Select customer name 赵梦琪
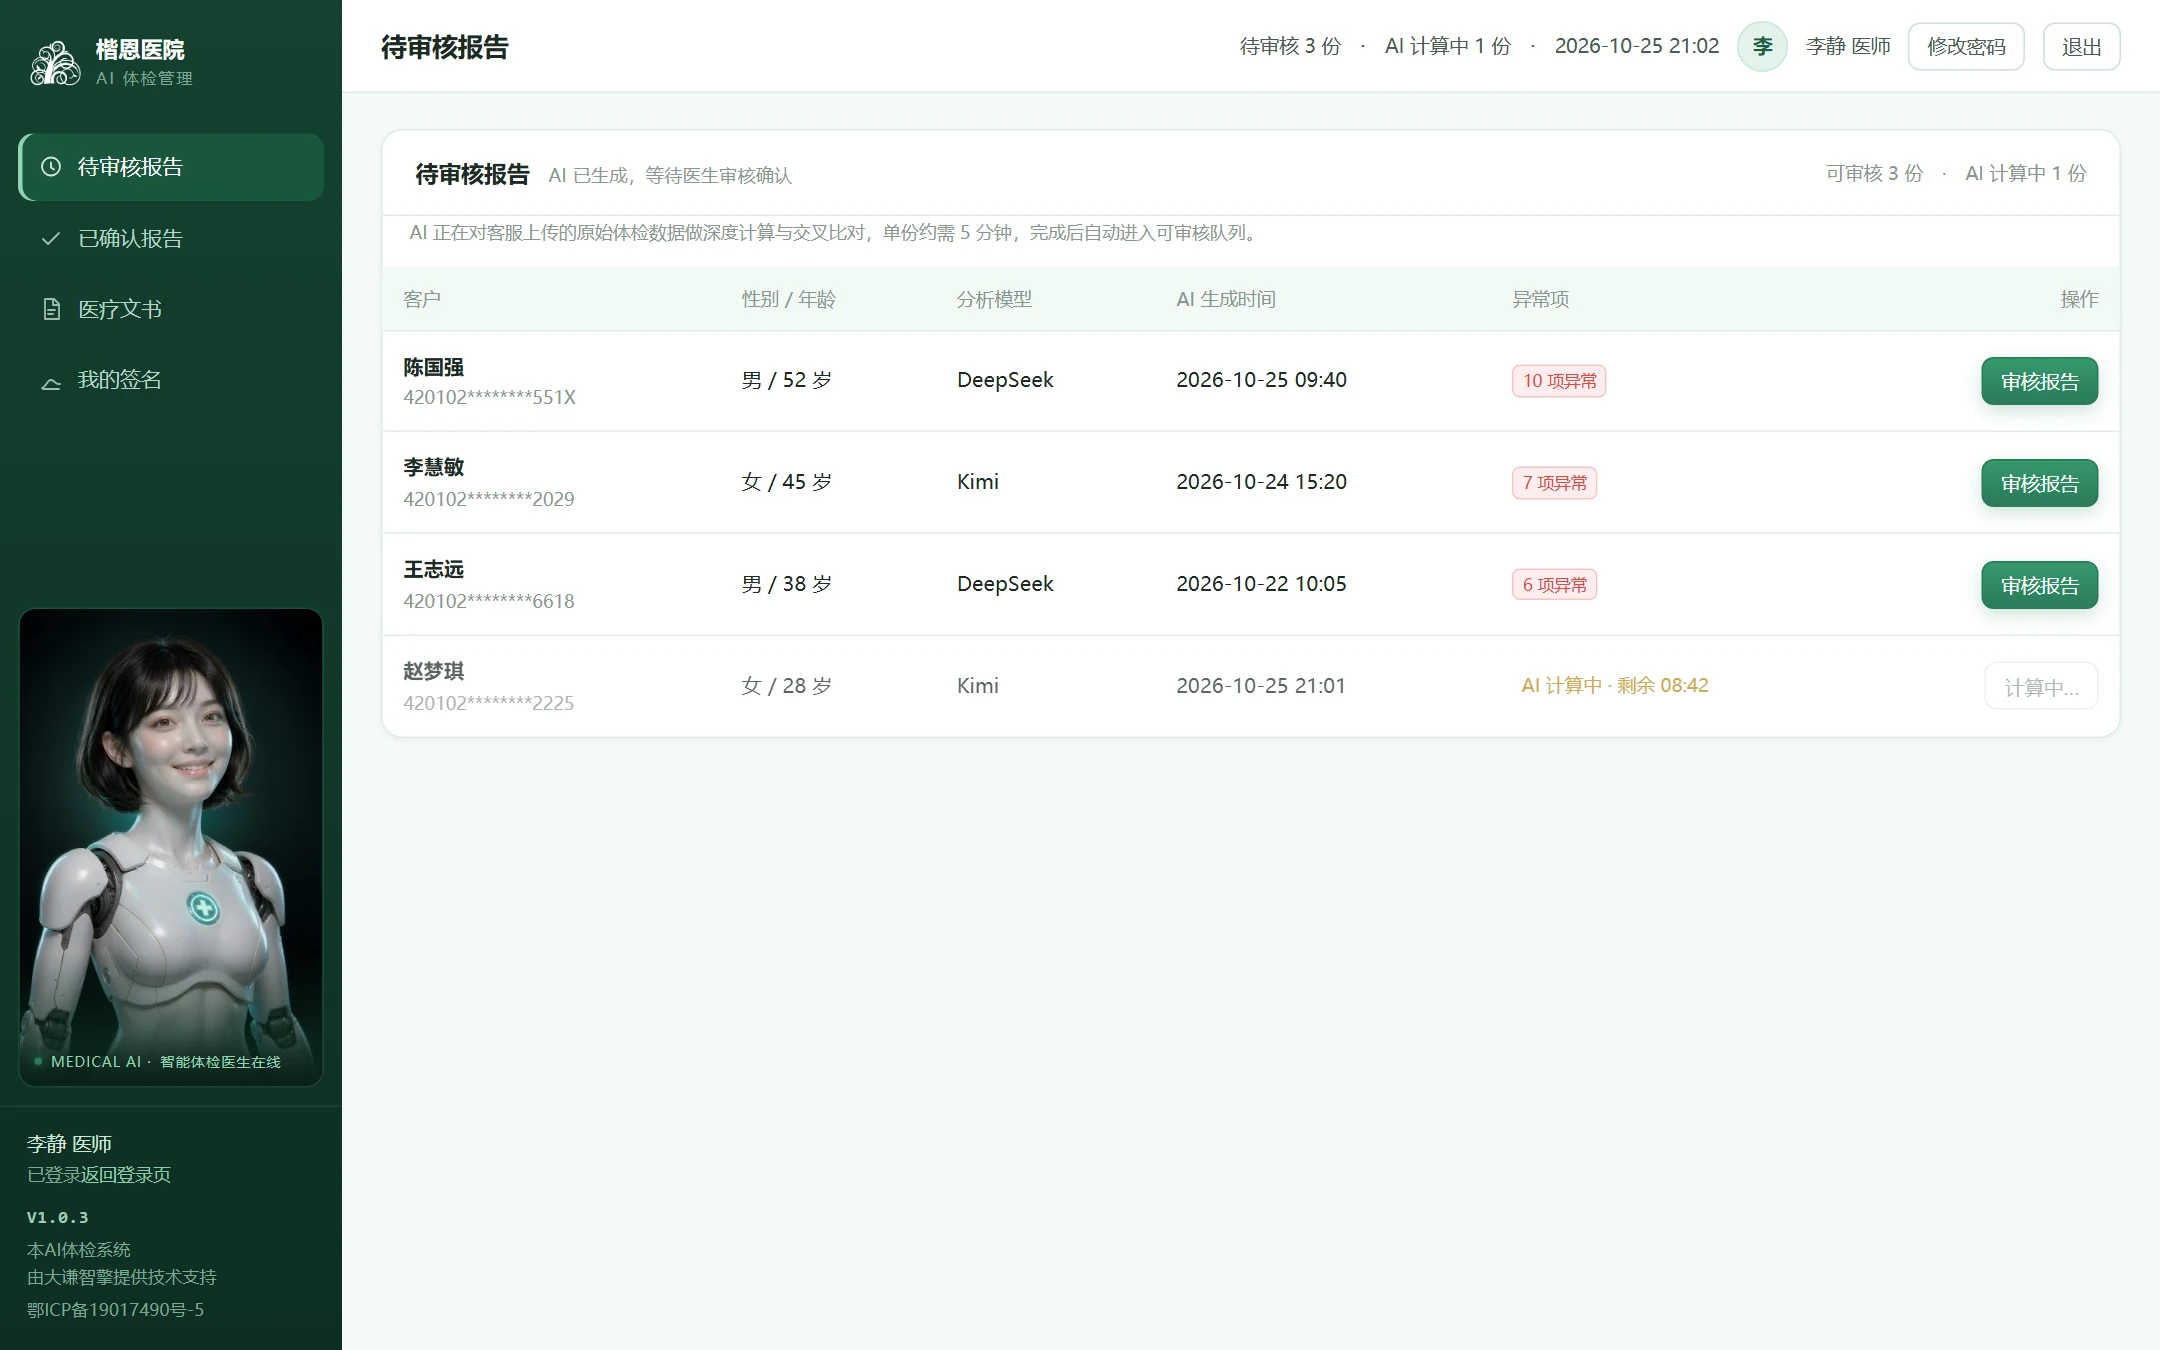The image size is (2160, 1350). pyautogui.click(x=433, y=671)
